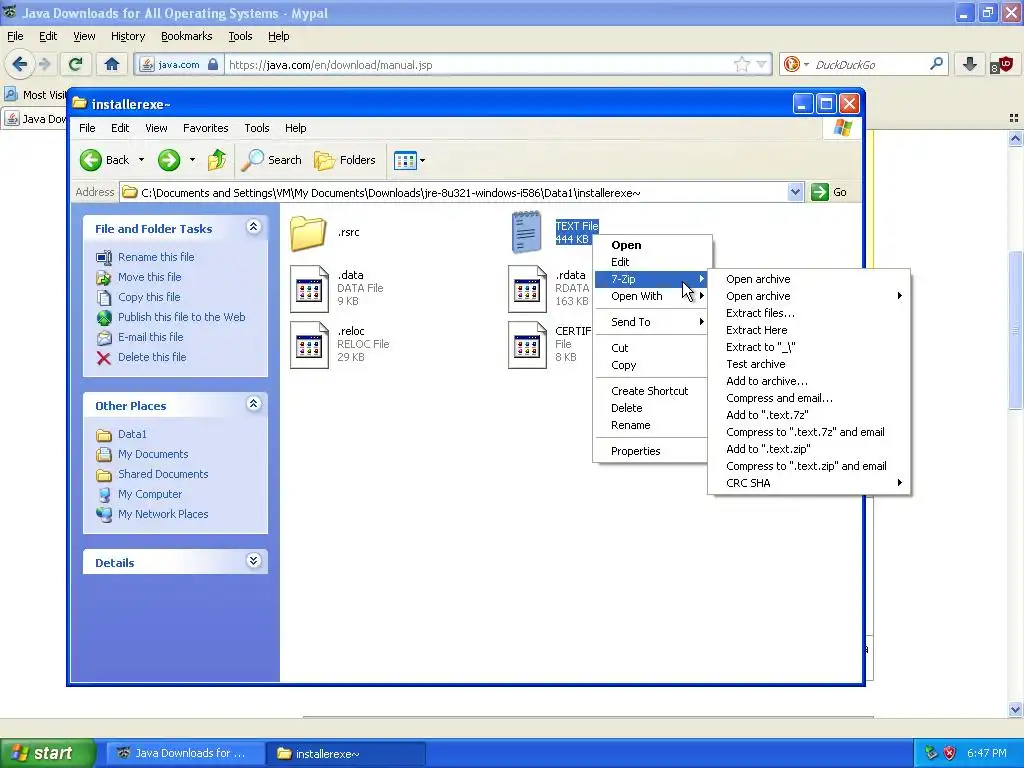Open Back button history dropdown arrow

click(141, 160)
